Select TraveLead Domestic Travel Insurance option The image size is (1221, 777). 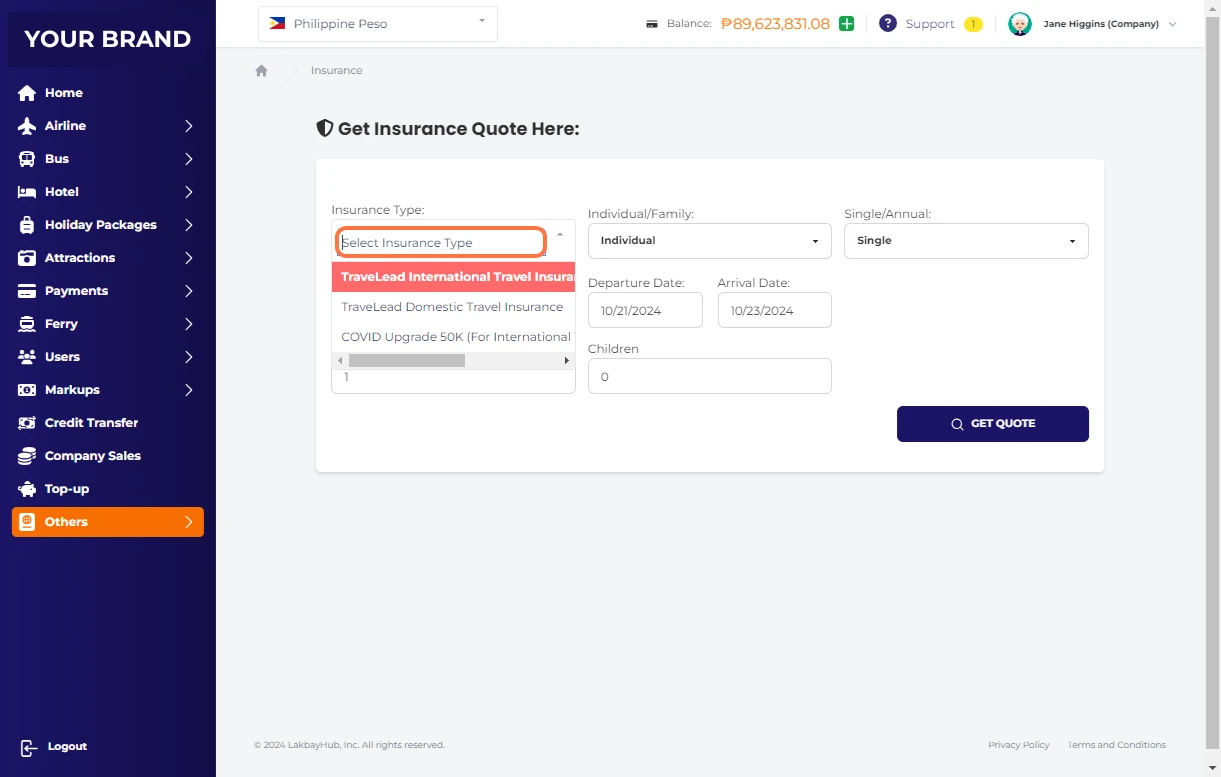452,307
